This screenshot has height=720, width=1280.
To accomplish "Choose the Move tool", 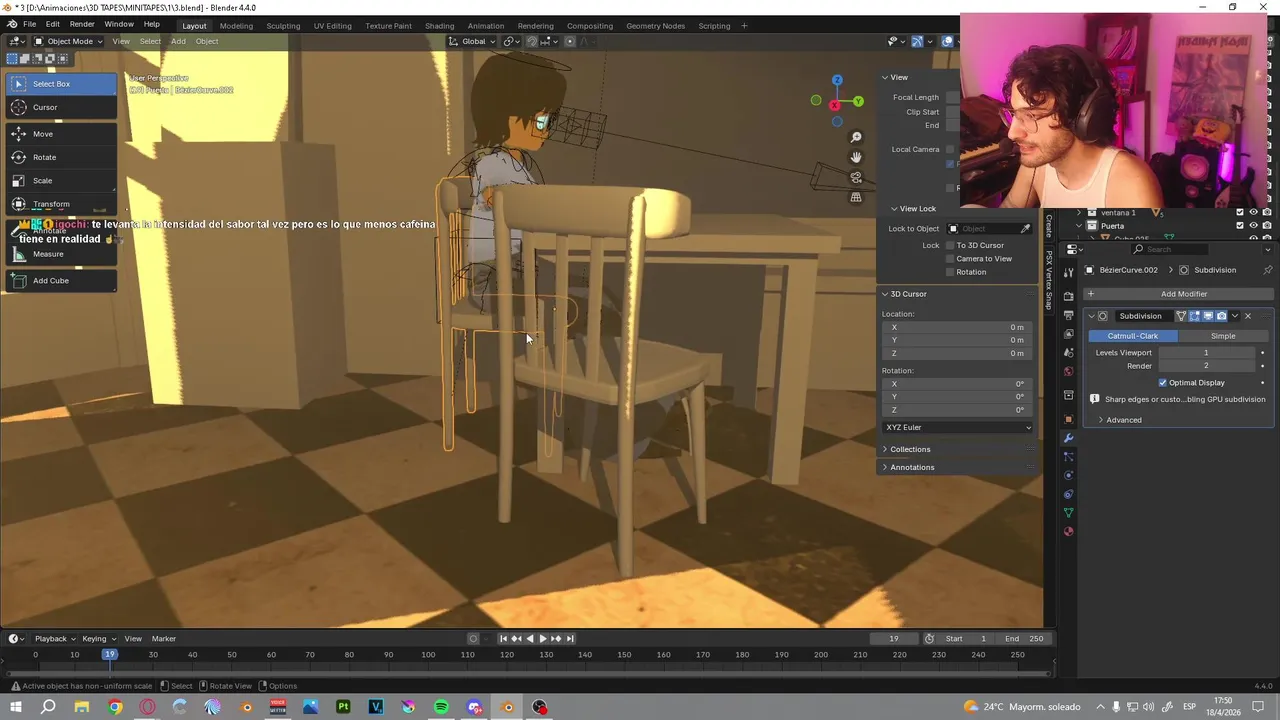I will point(61,134).
